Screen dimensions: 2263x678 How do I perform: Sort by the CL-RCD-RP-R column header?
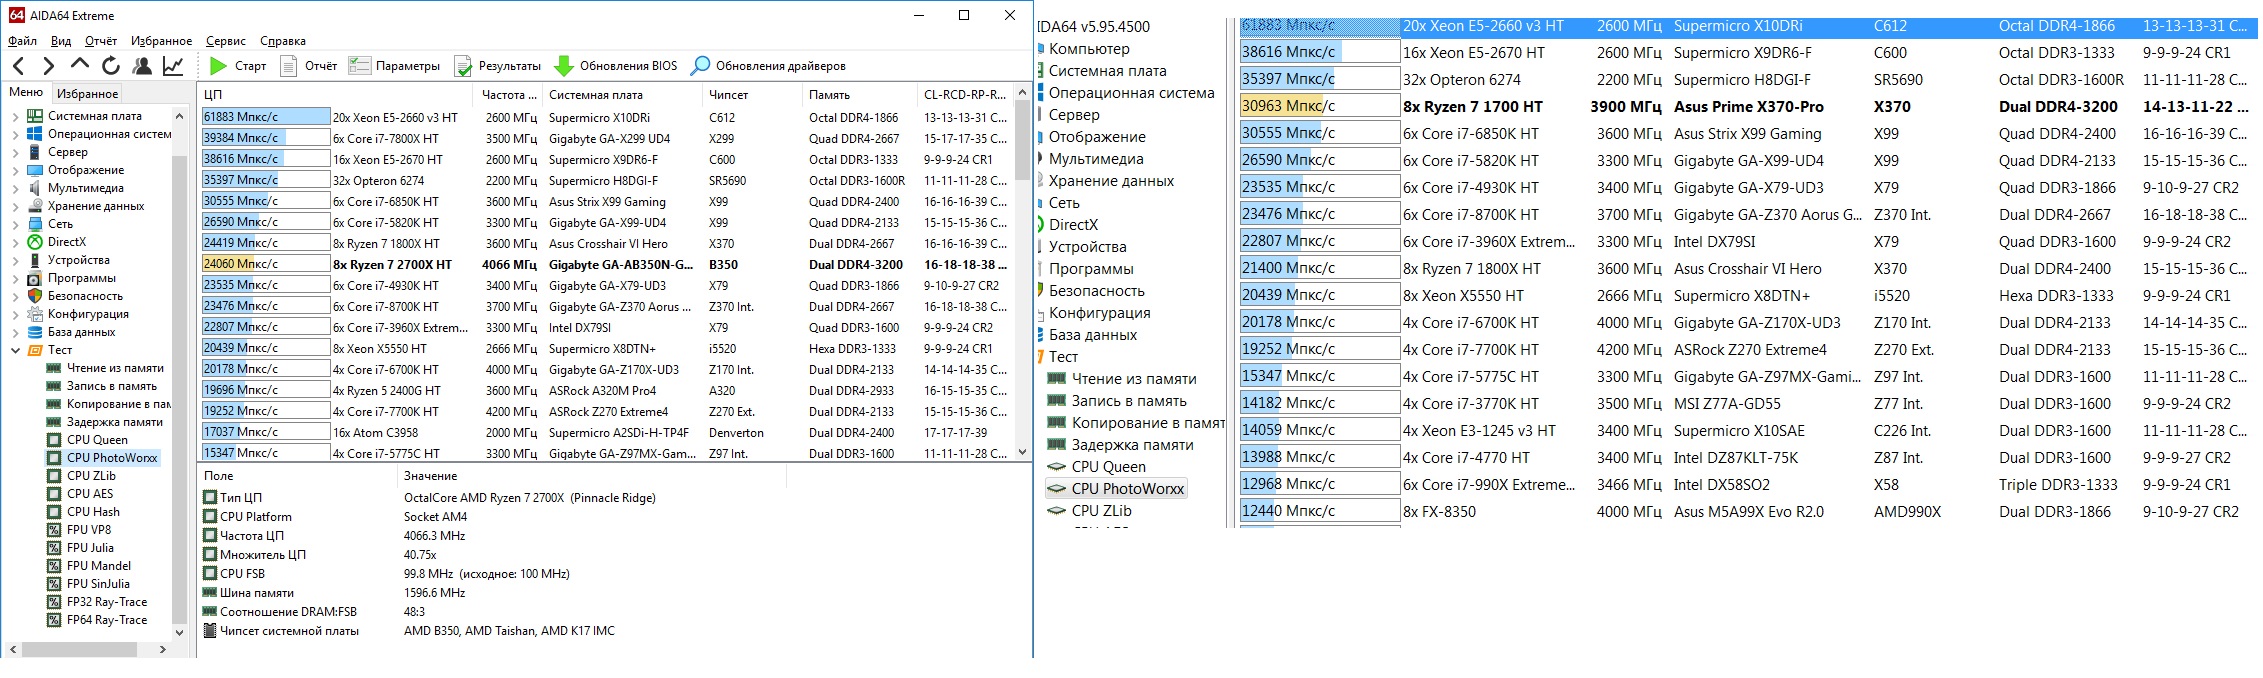click(x=965, y=95)
